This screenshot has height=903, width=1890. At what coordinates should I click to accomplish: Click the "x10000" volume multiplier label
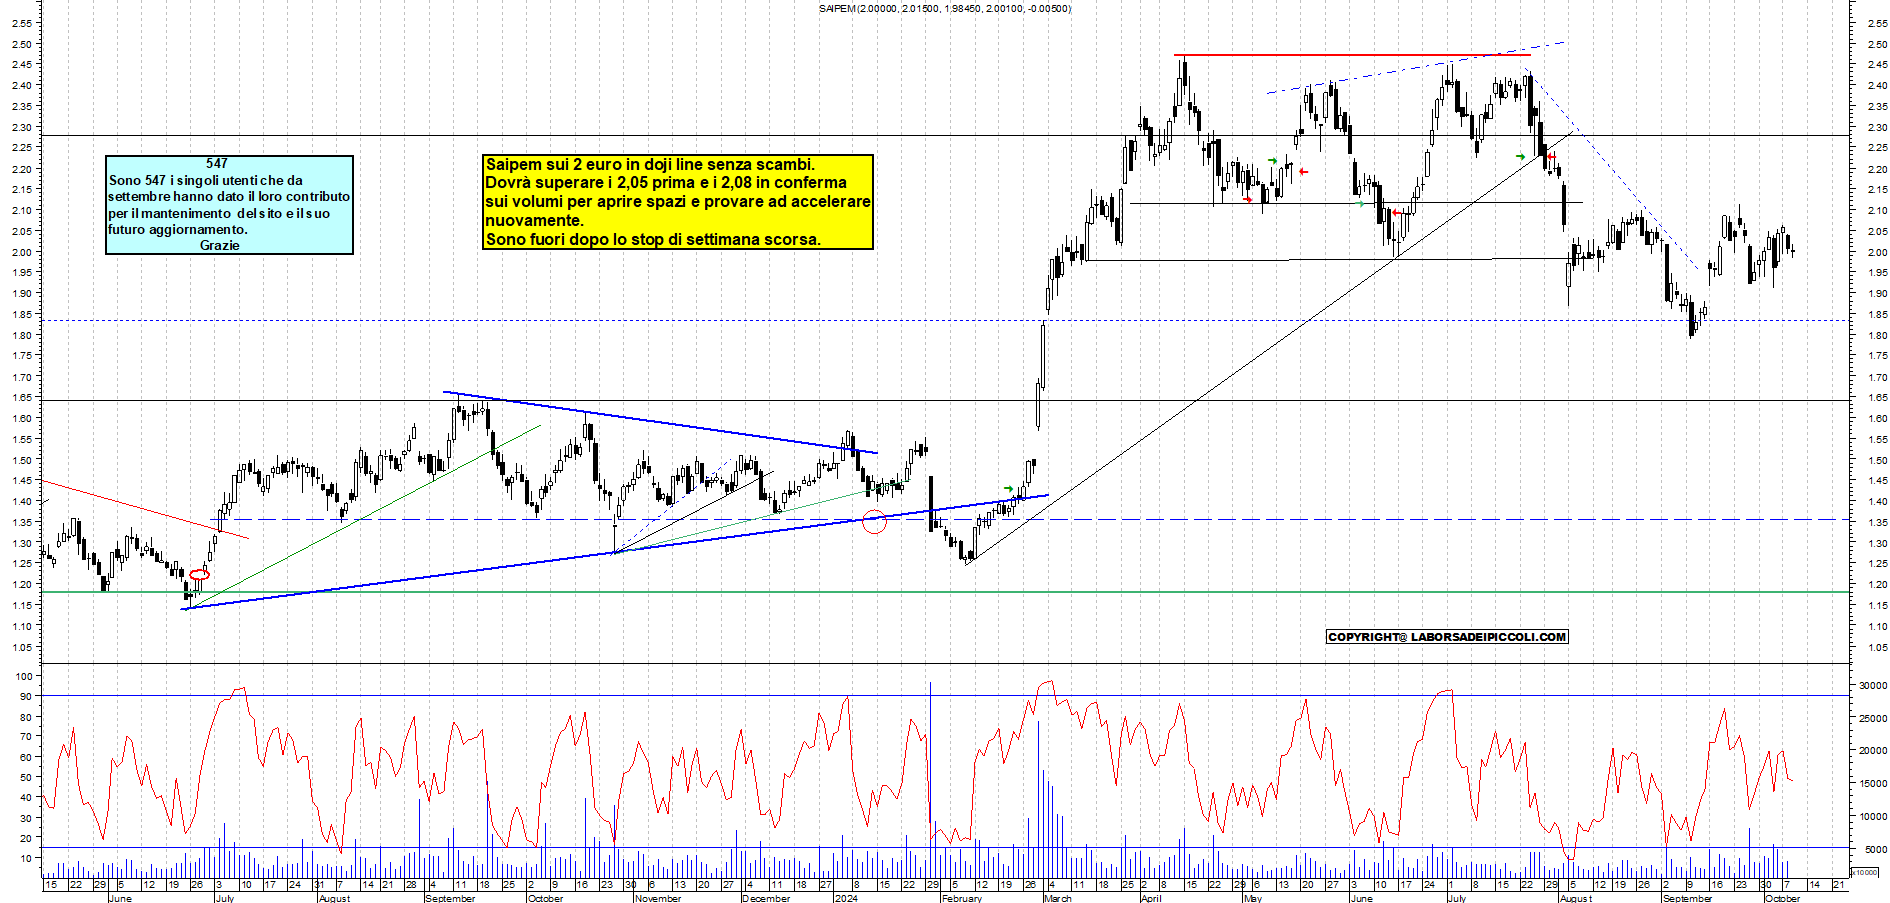pos(1864,872)
